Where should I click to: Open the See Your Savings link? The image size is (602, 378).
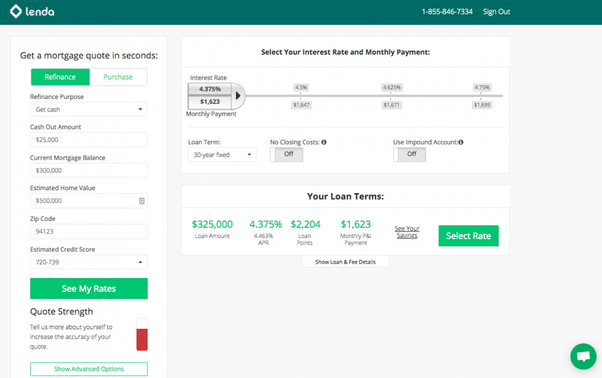(407, 232)
